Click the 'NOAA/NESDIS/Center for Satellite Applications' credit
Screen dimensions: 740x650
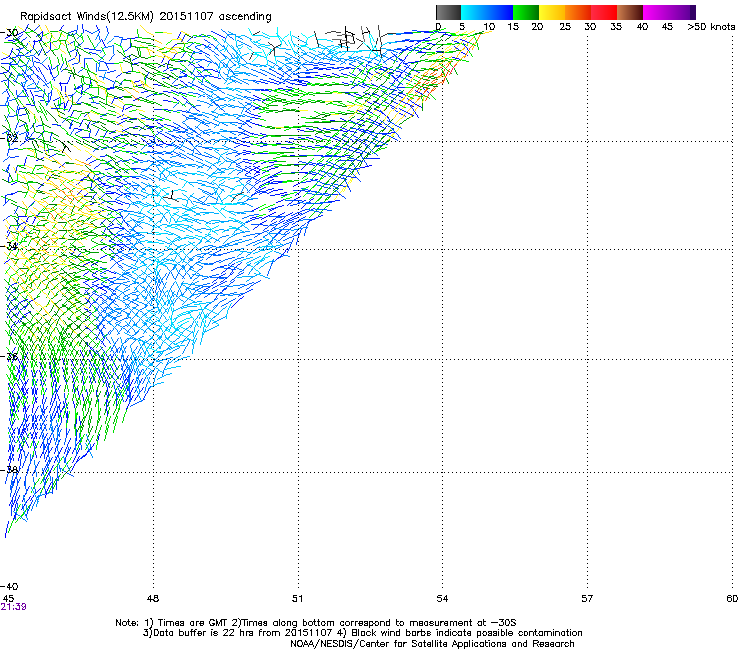click(x=432, y=643)
